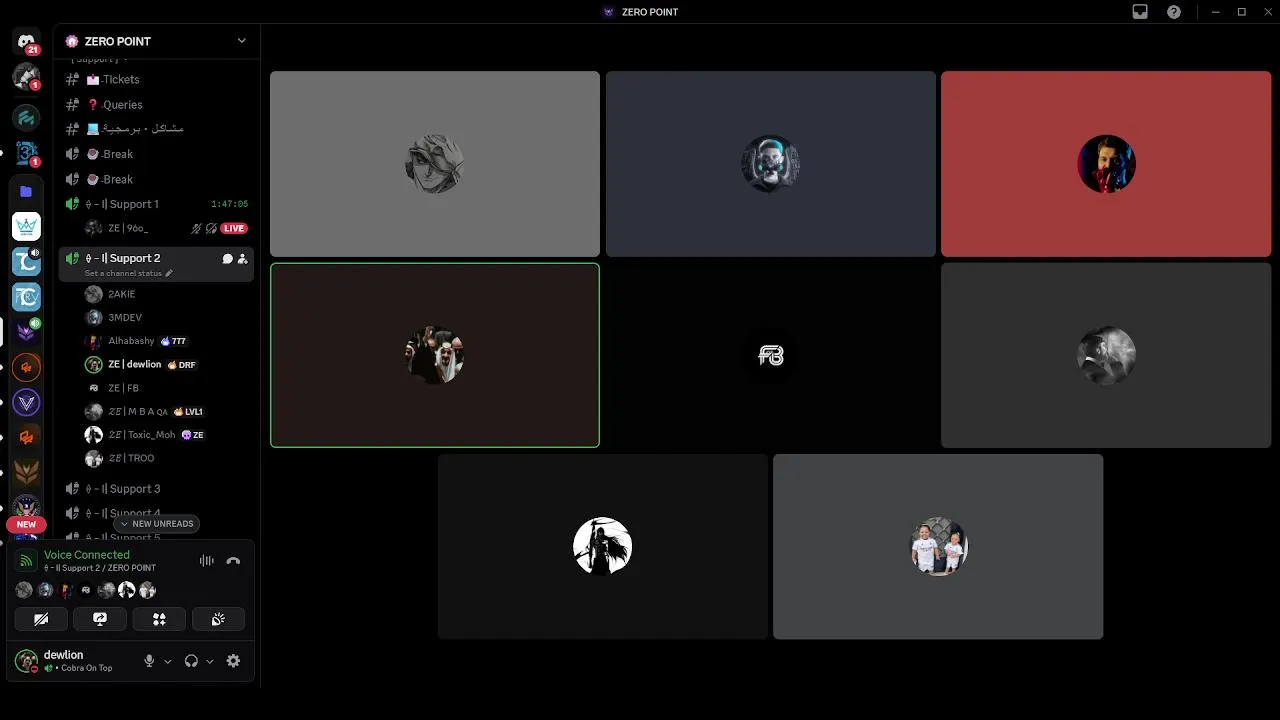
Task: Deafen with the headphones button
Action: coord(191,661)
